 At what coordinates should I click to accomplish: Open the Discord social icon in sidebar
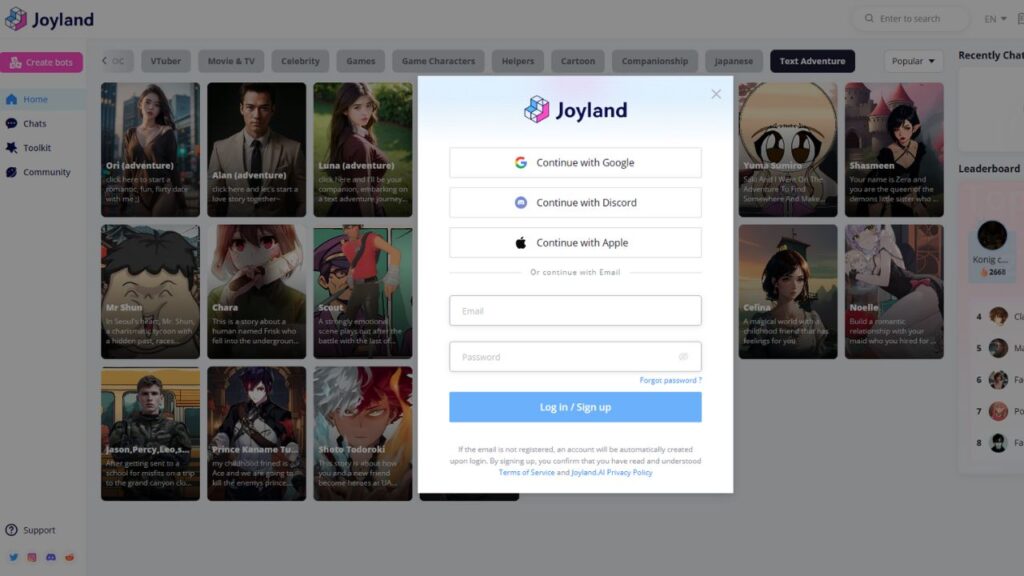point(51,557)
